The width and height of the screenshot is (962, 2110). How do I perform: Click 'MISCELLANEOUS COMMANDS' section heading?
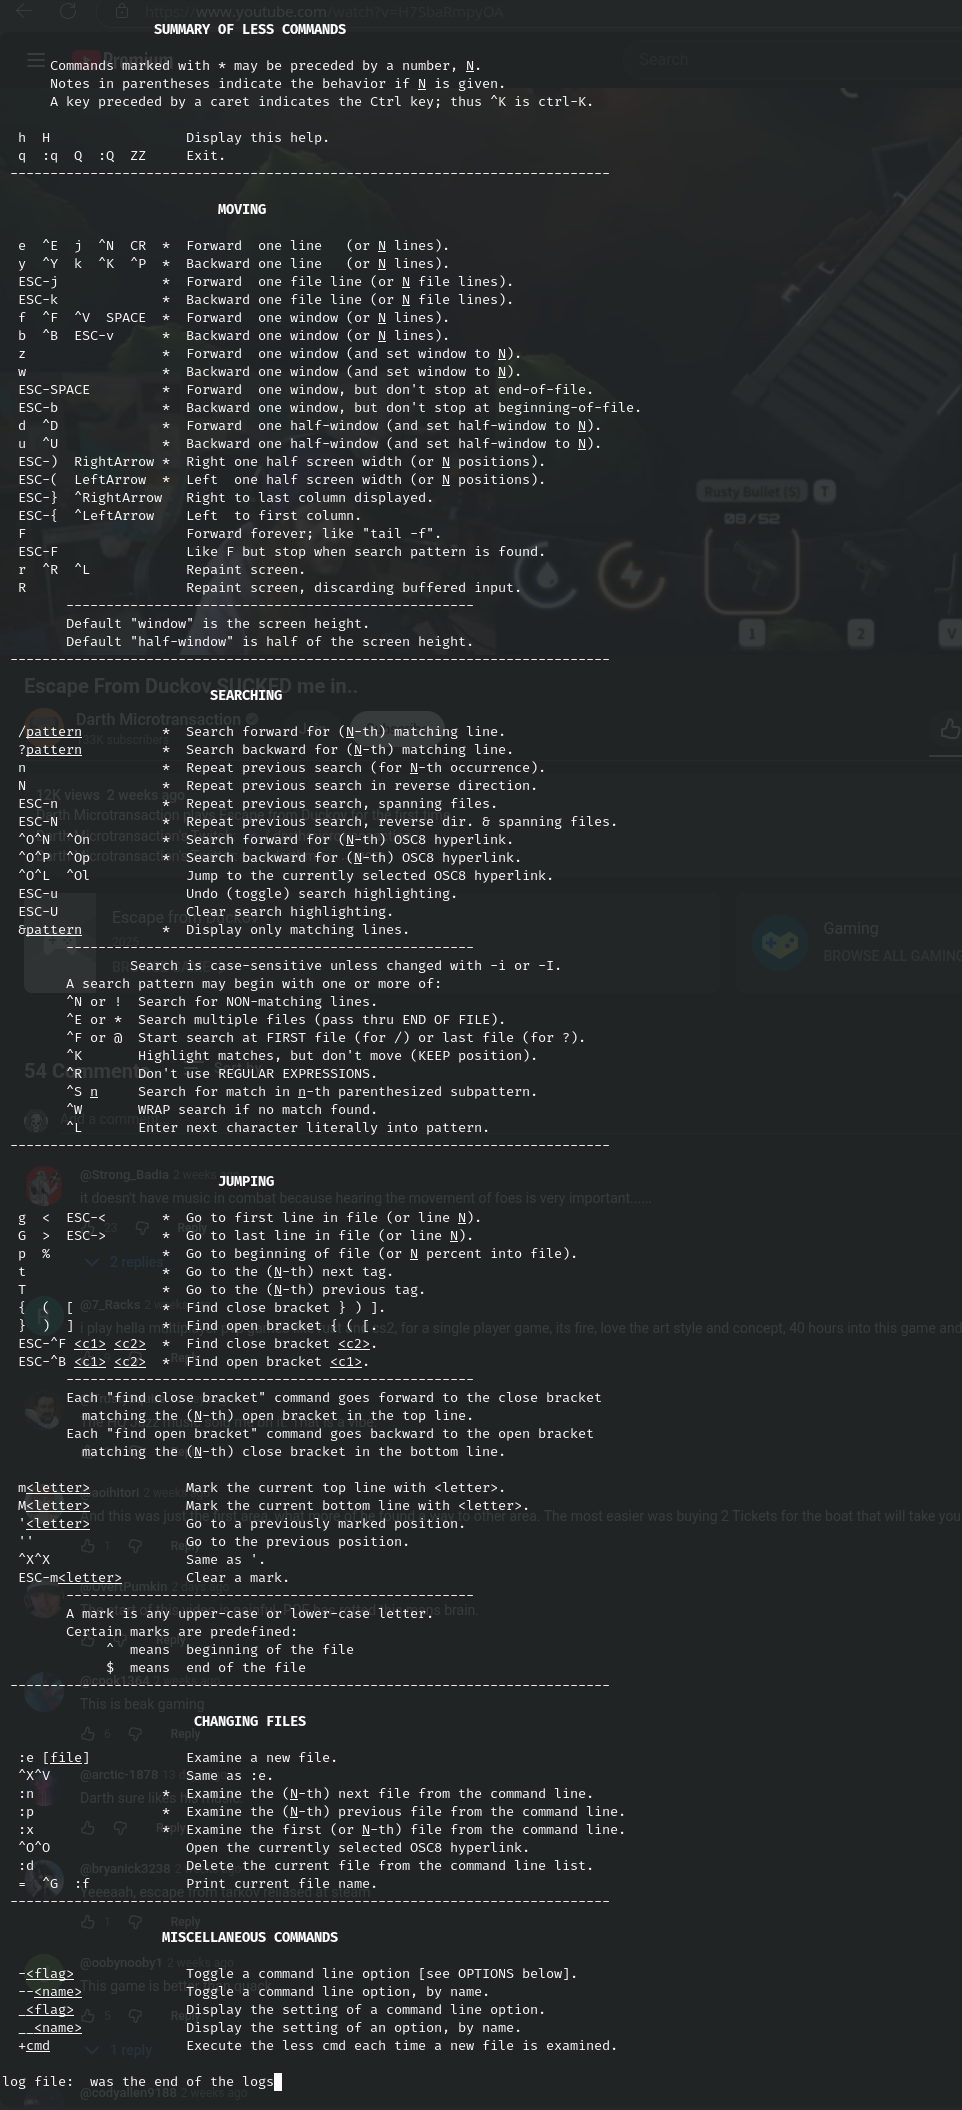click(x=250, y=1937)
